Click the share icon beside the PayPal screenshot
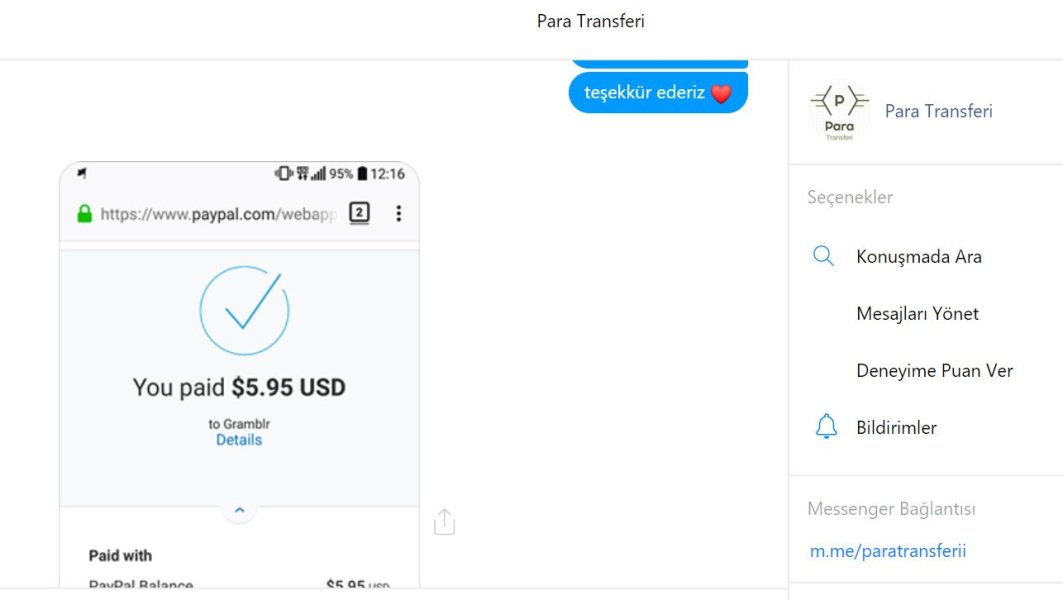This screenshot has height=600, width=1063. [x=444, y=522]
